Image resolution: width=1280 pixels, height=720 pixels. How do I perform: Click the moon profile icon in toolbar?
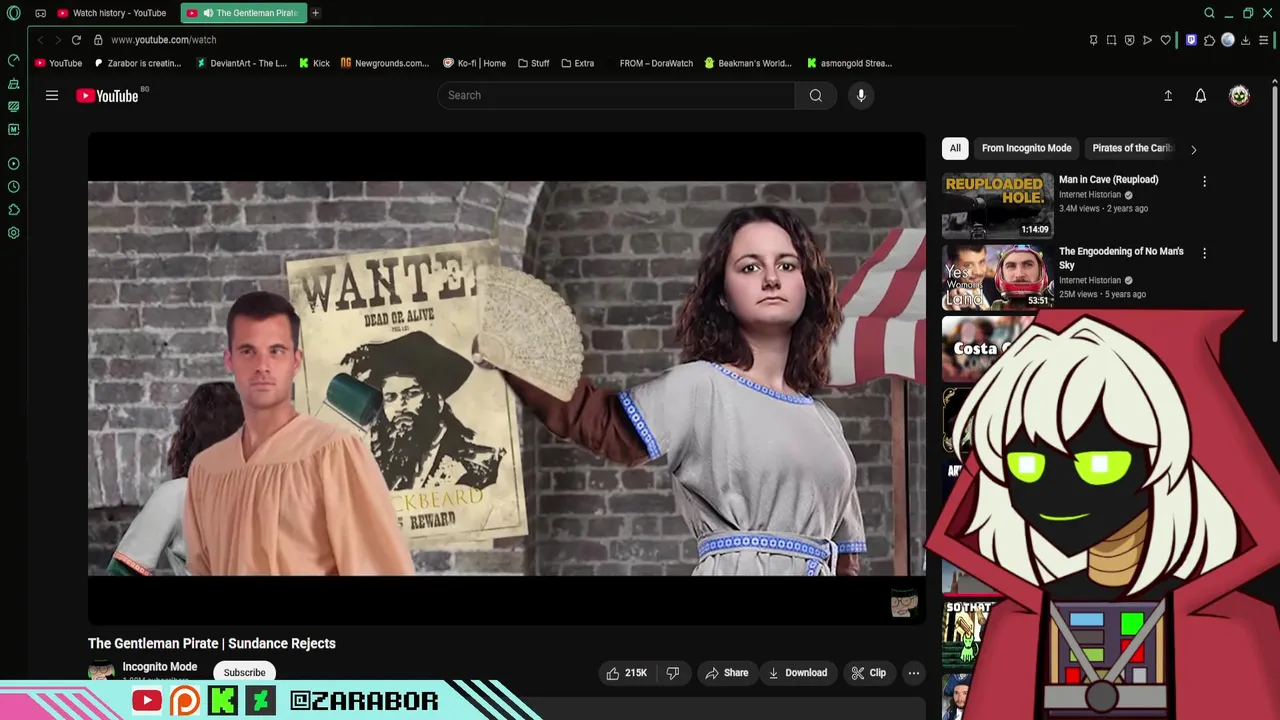pos(1228,40)
